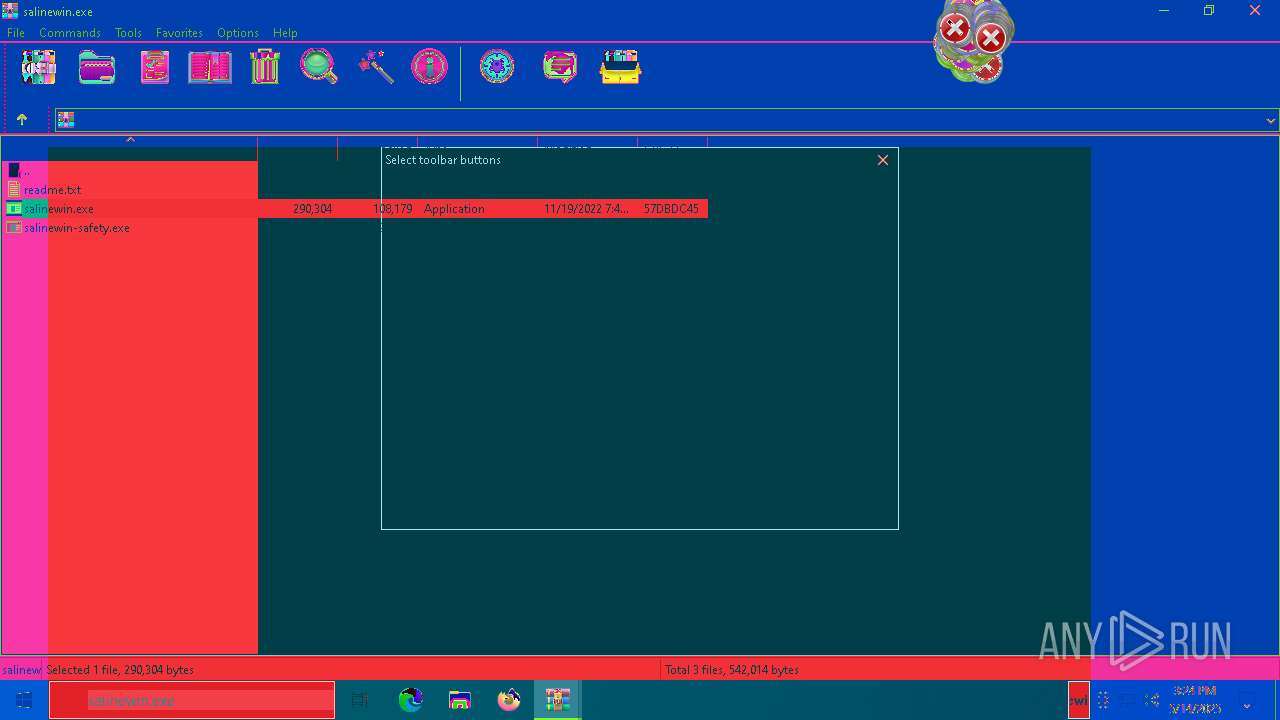Open File Explorer from the taskbar
The width and height of the screenshot is (1280, 720).
(460, 700)
